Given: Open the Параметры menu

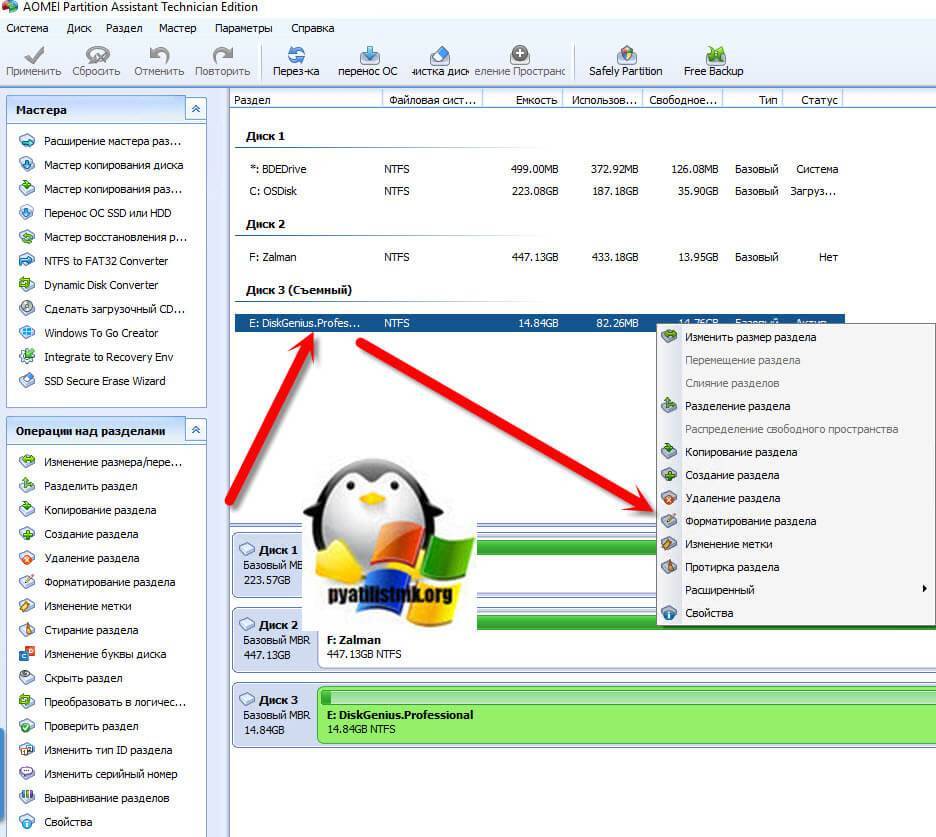Looking at the screenshot, I should 243,28.
